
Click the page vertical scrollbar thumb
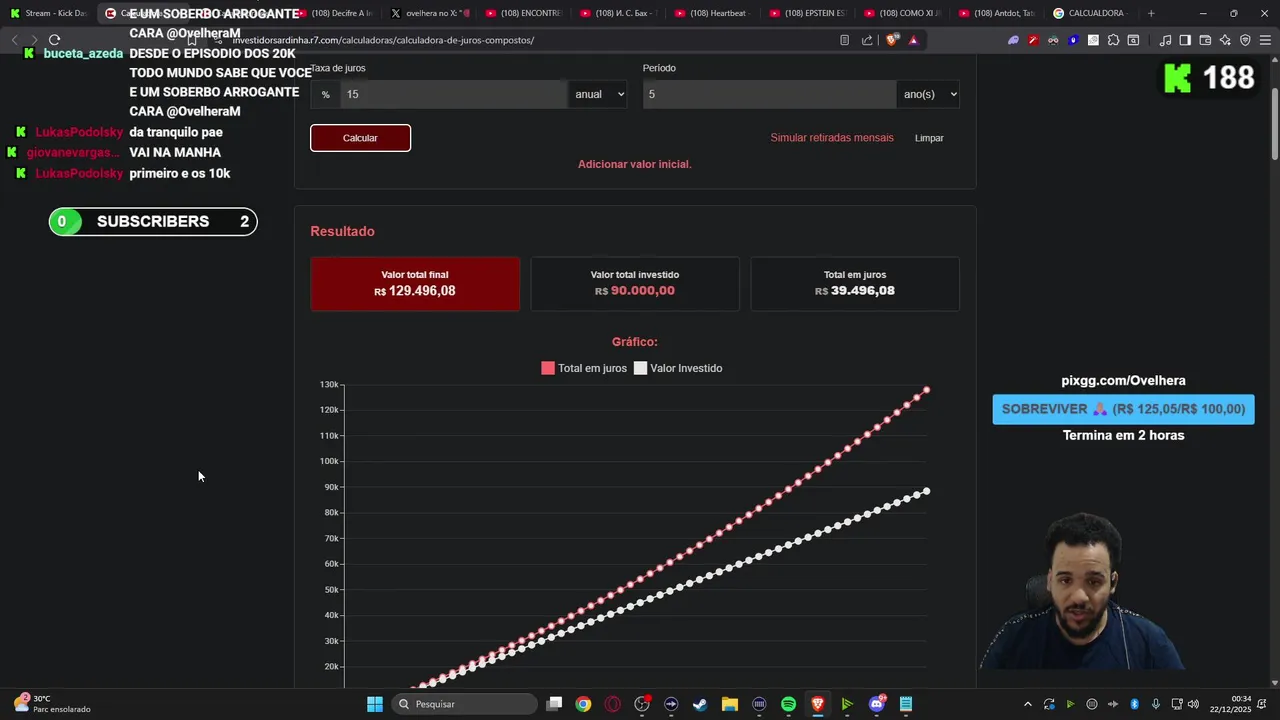[x=1275, y=124]
